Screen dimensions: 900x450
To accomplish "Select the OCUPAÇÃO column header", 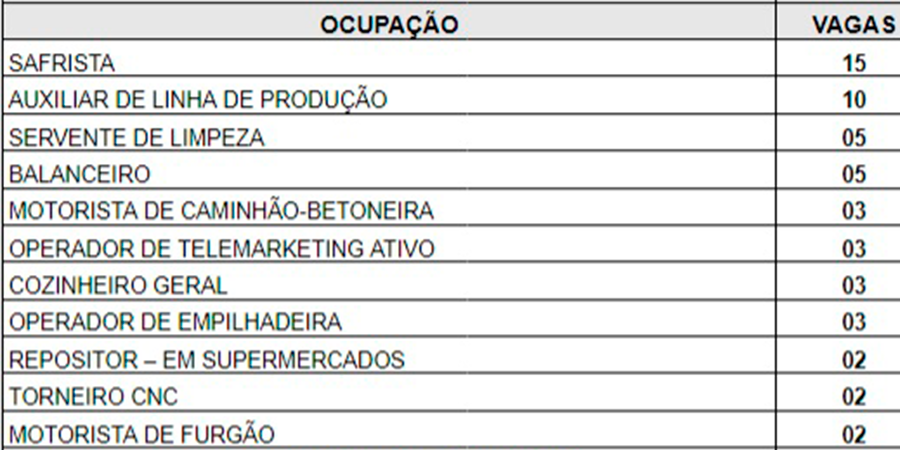I will click(389, 23).
